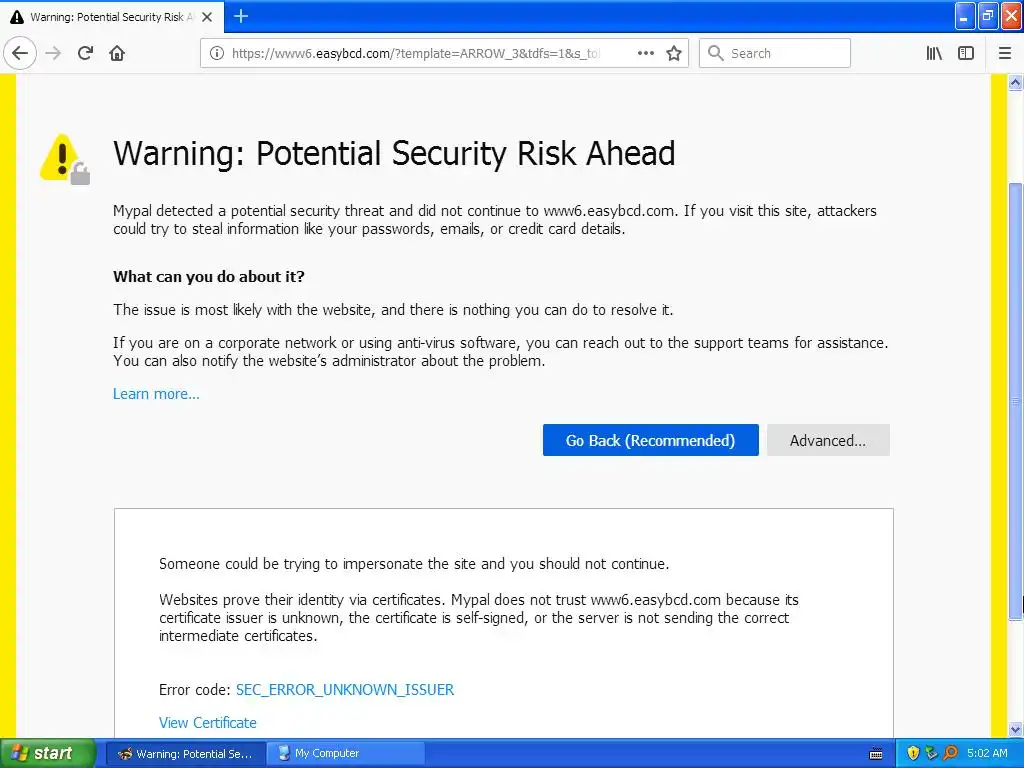
Task: Open the Library bookmarks icon
Action: point(934,53)
